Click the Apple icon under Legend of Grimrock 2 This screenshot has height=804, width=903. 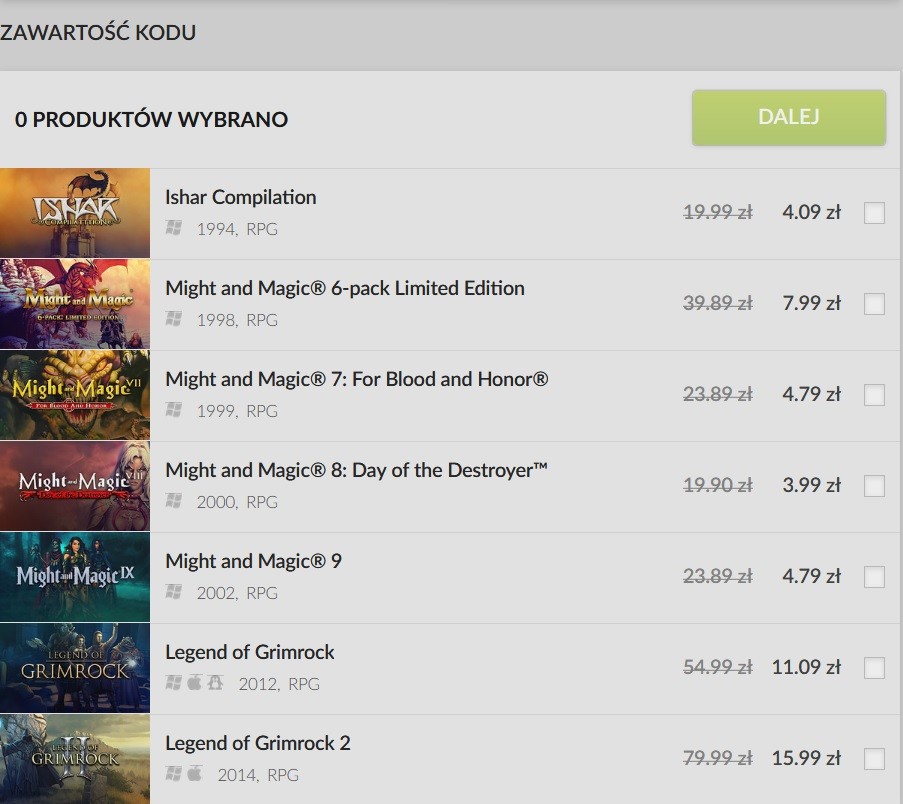(x=194, y=773)
